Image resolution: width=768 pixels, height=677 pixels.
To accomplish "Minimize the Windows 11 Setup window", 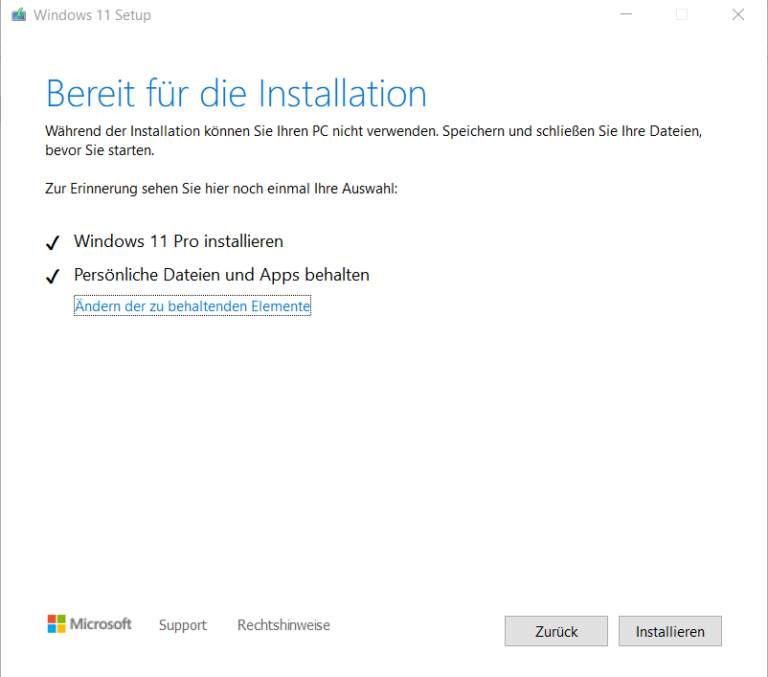I will (x=626, y=15).
